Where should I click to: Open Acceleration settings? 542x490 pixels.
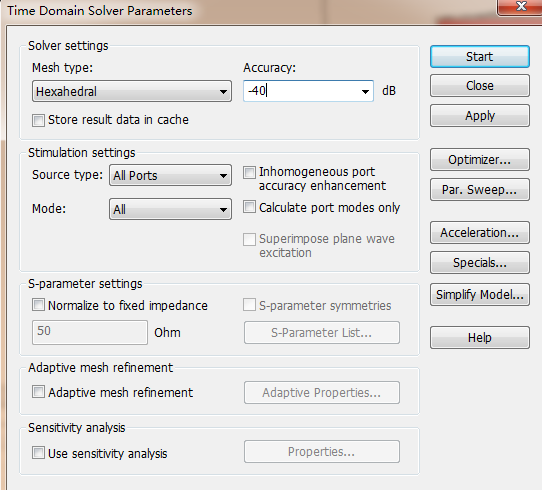point(479,233)
